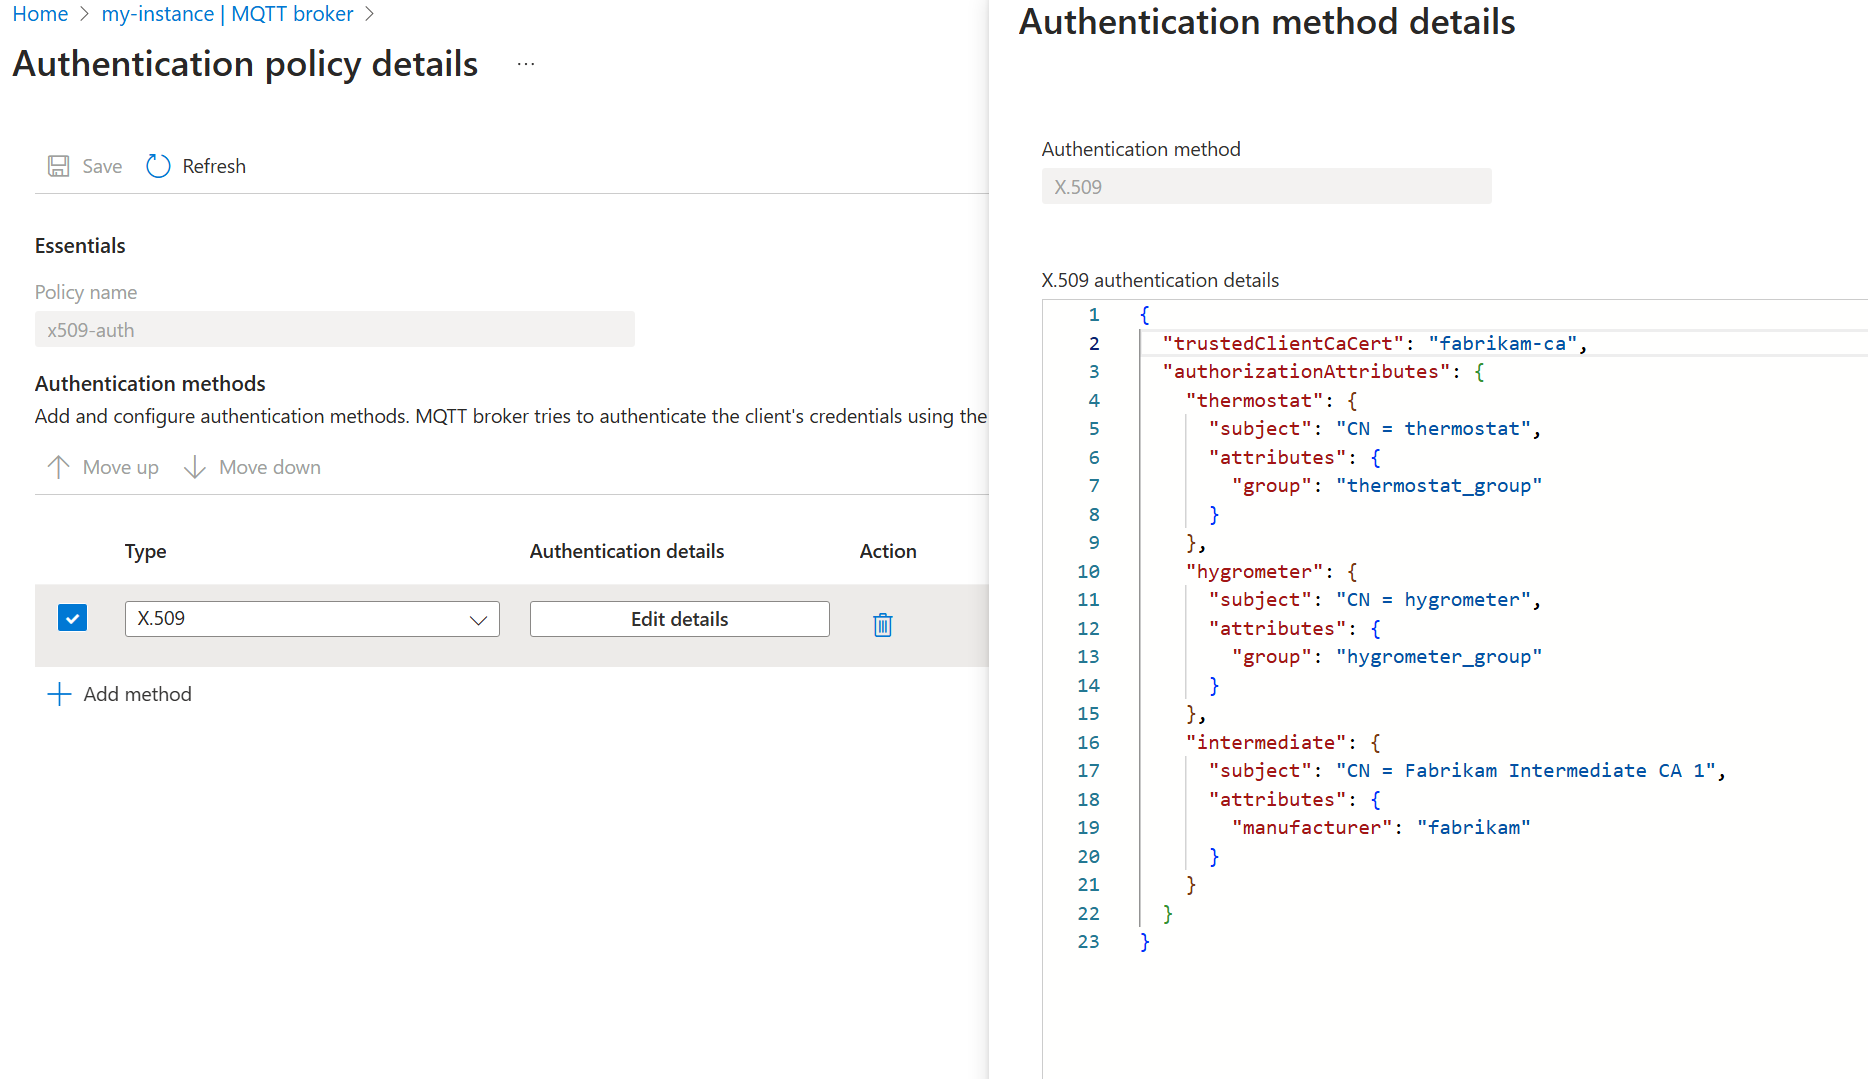Viewport: 1868px width, 1079px height.
Task: Expand the breadcrumb chevron after Home
Action: pos(84,14)
